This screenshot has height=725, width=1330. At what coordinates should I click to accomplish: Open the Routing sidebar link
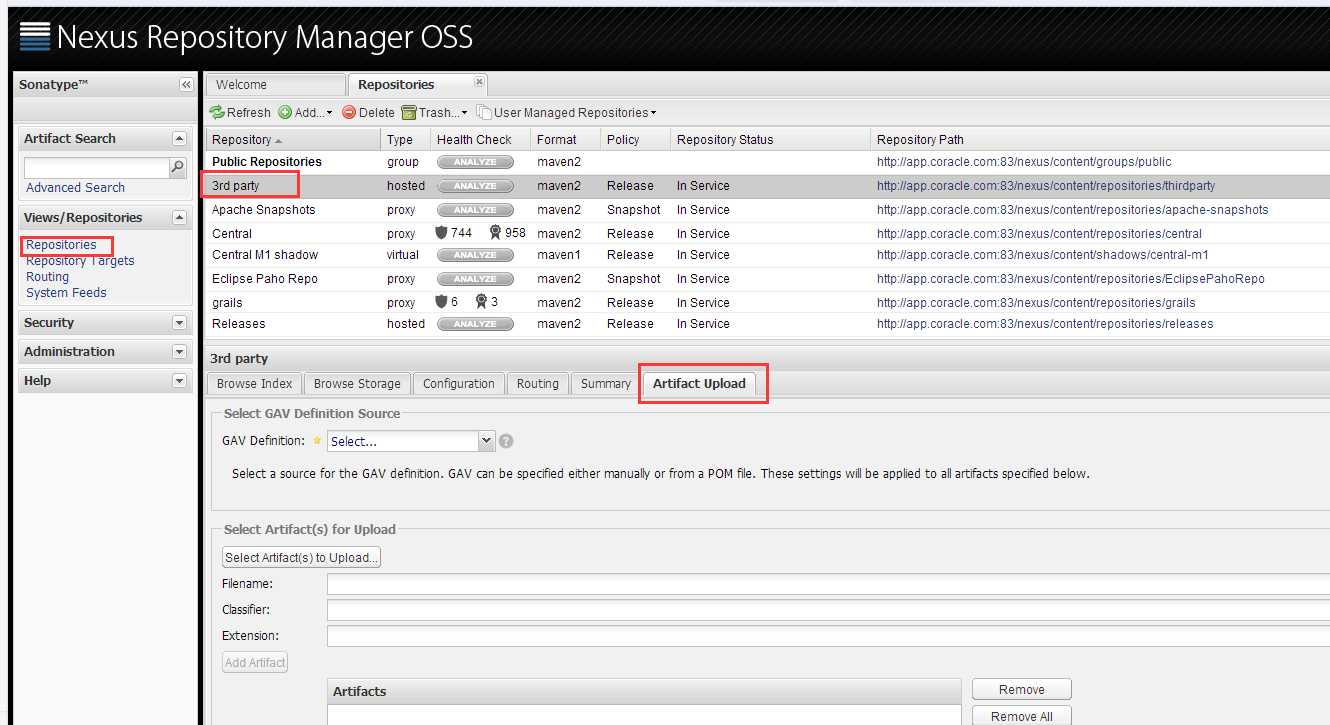(48, 277)
